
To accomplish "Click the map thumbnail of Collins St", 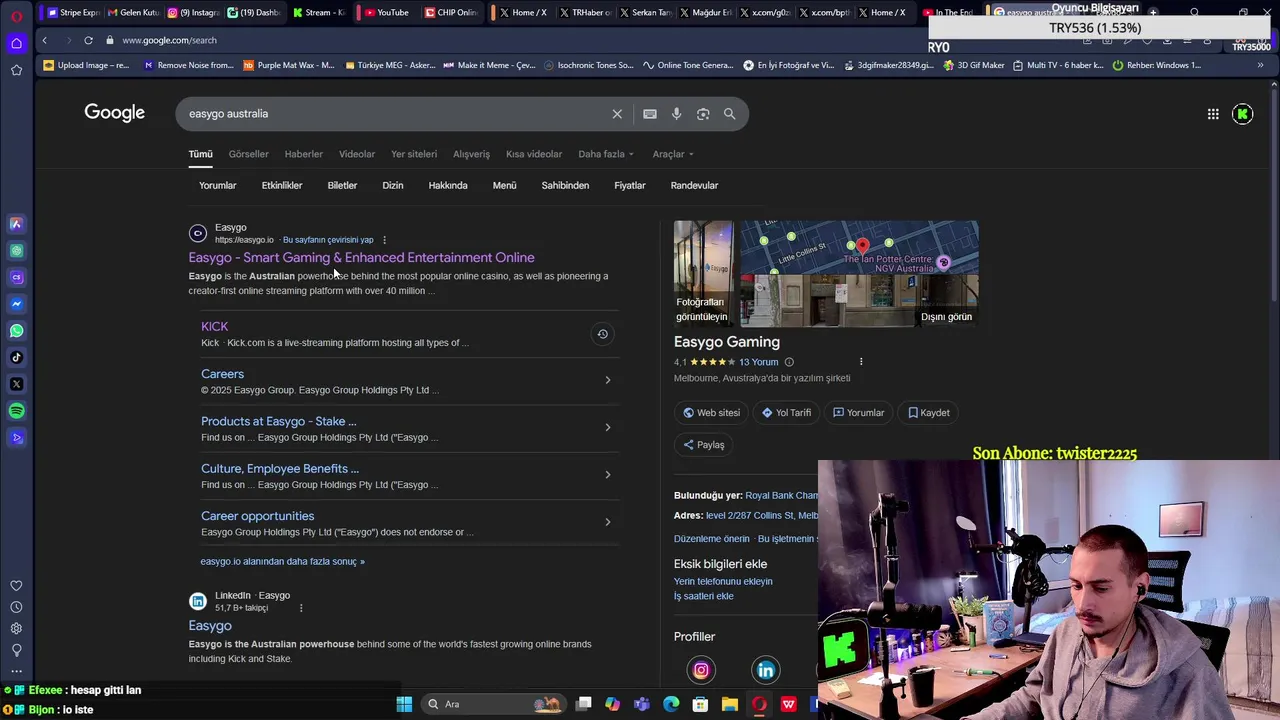I will tap(859, 247).
